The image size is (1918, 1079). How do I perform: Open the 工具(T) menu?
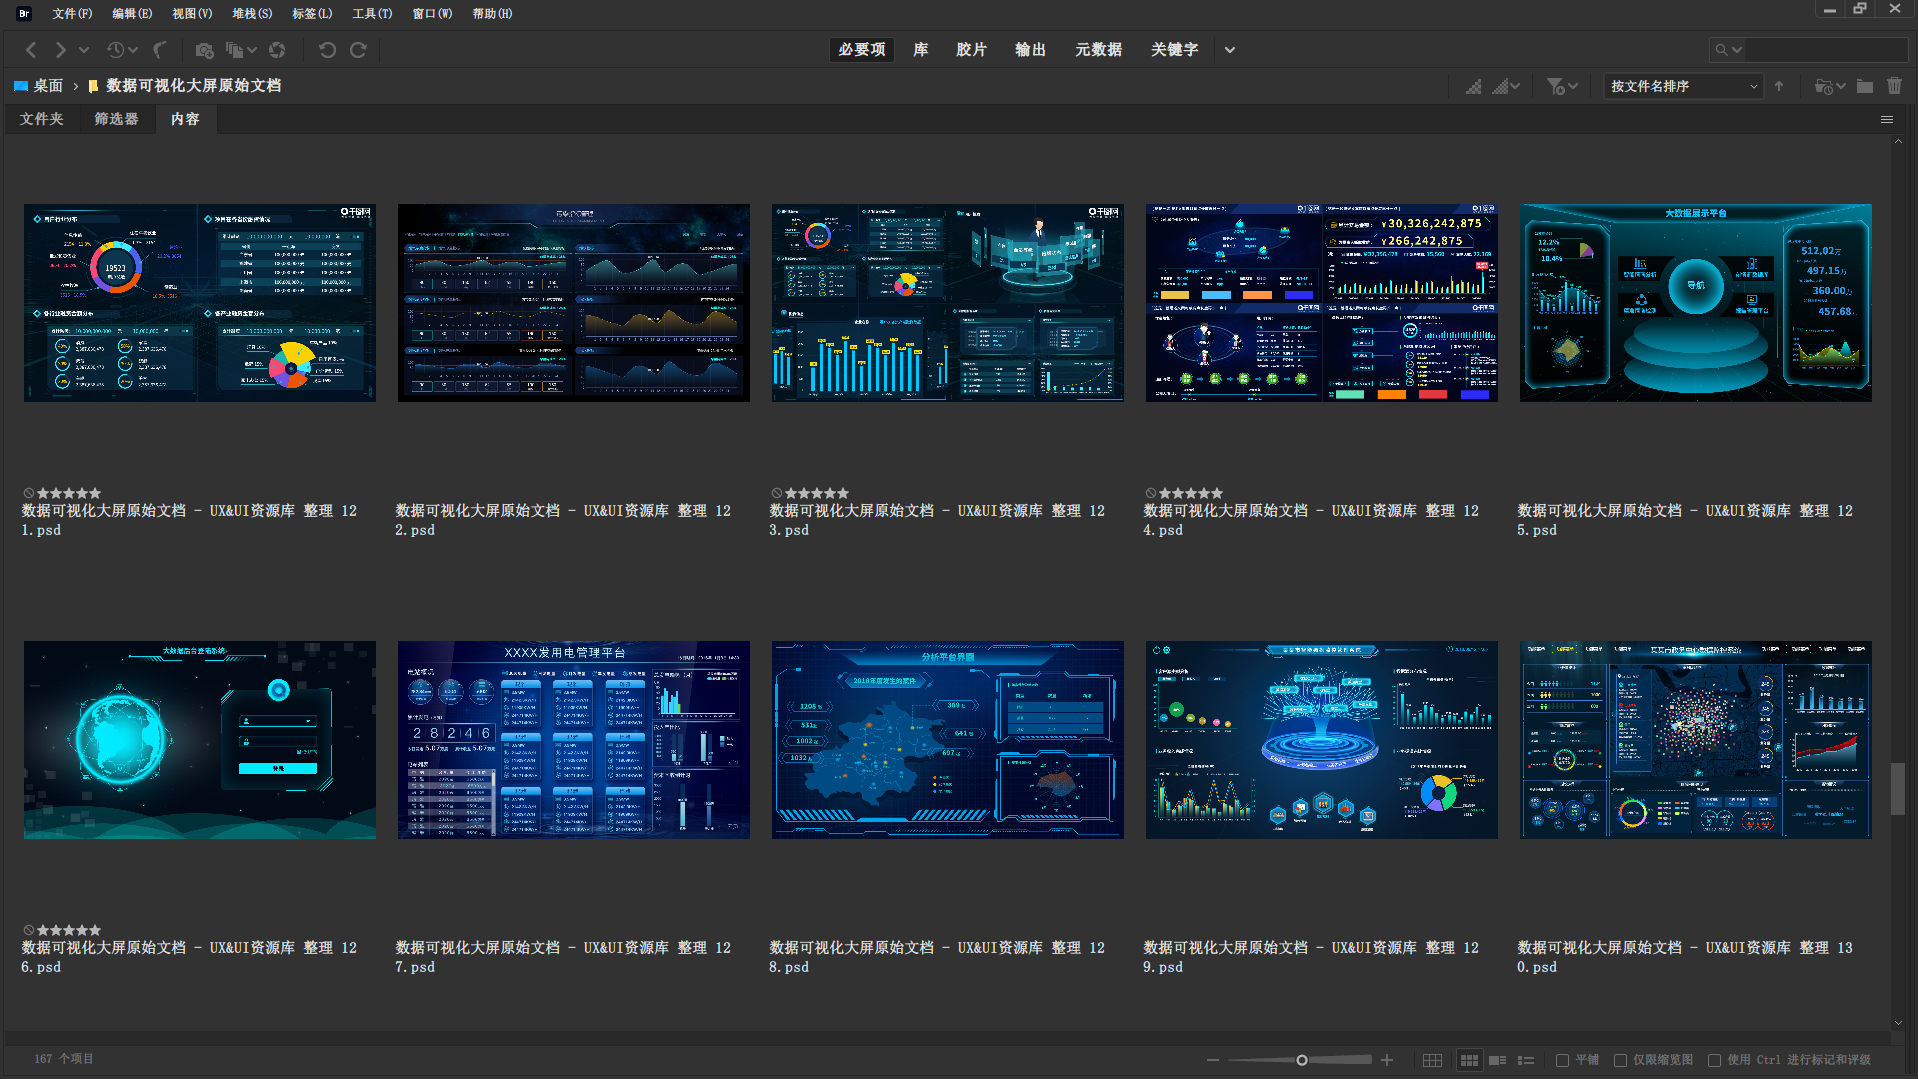pos(372,14)
